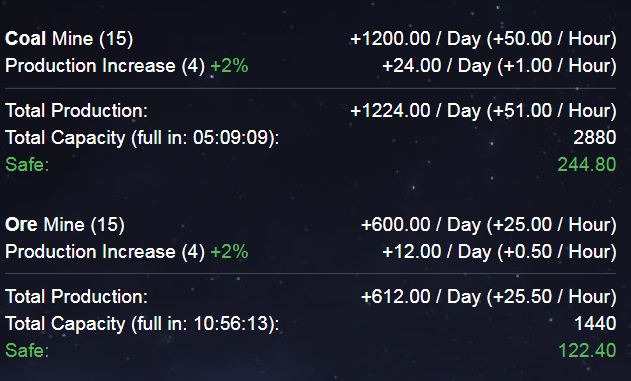The height and width of the screenshot is (381, 631).
Task: Select the 1440 ore capacity value
Action: point(595,323)
